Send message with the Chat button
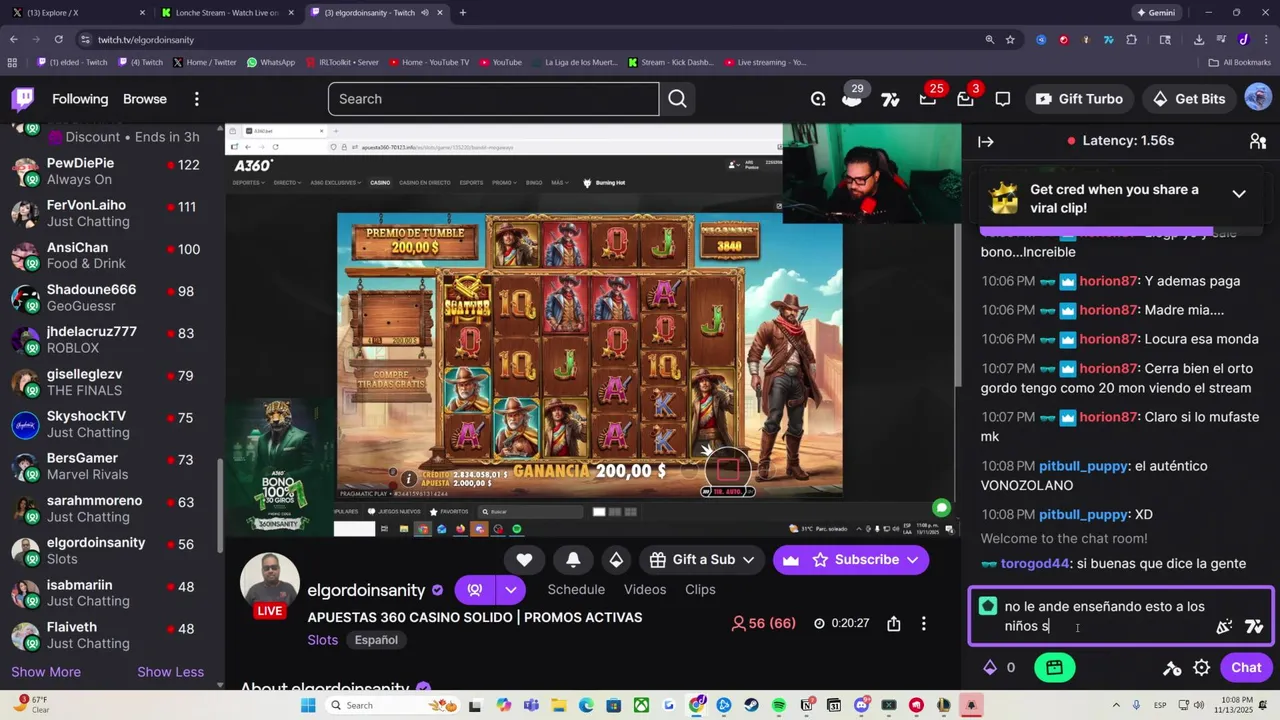 click(1246, 667)
